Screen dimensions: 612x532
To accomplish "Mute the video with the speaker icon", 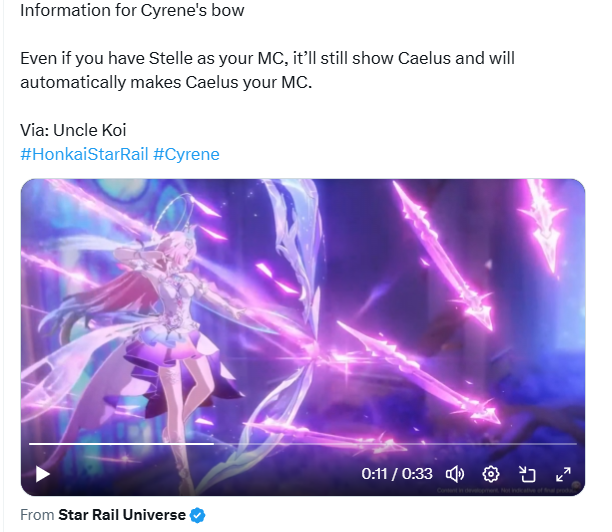I will 455,474.
